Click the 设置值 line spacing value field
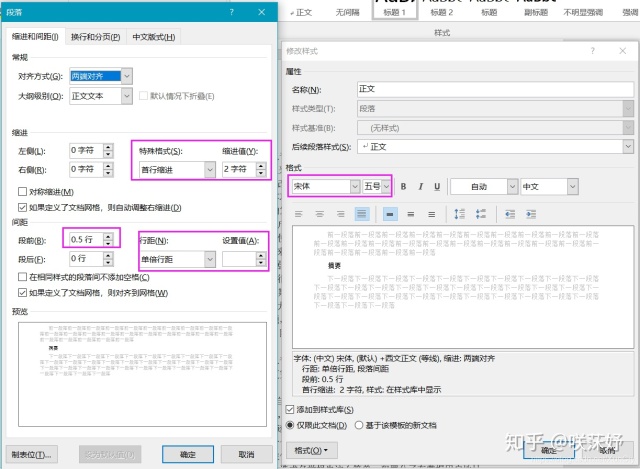This screenshot has width=640, height=469. coord(239,259)
